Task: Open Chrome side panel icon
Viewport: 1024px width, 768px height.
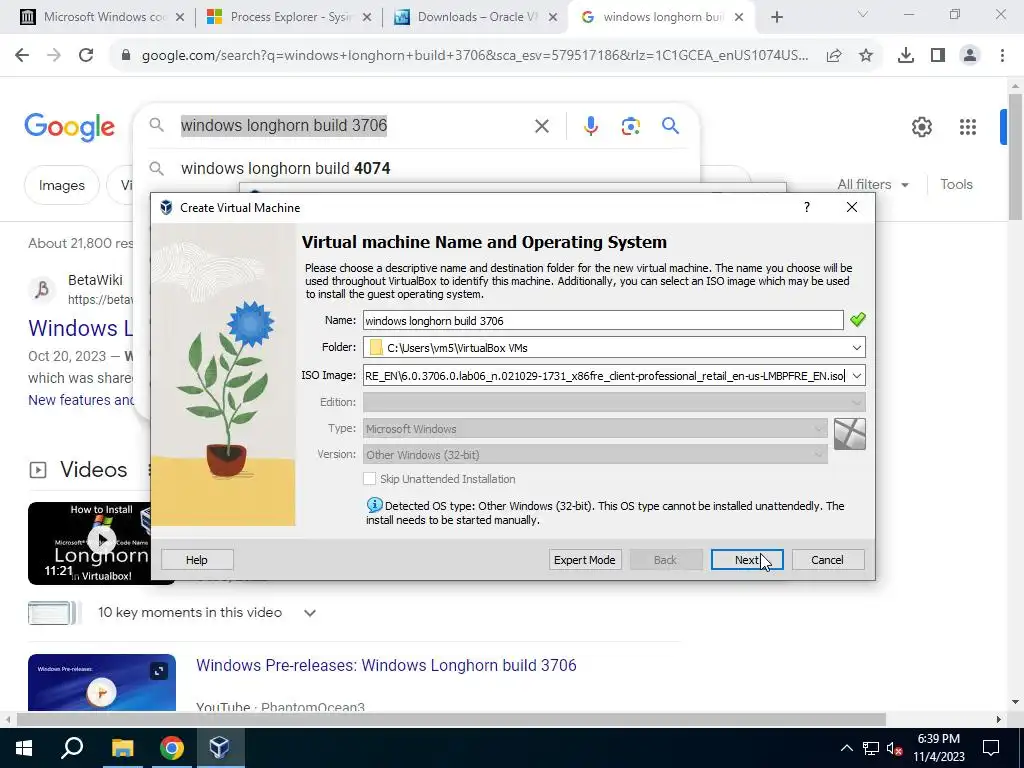Action: pyautogui.click(x=938, y=56)
